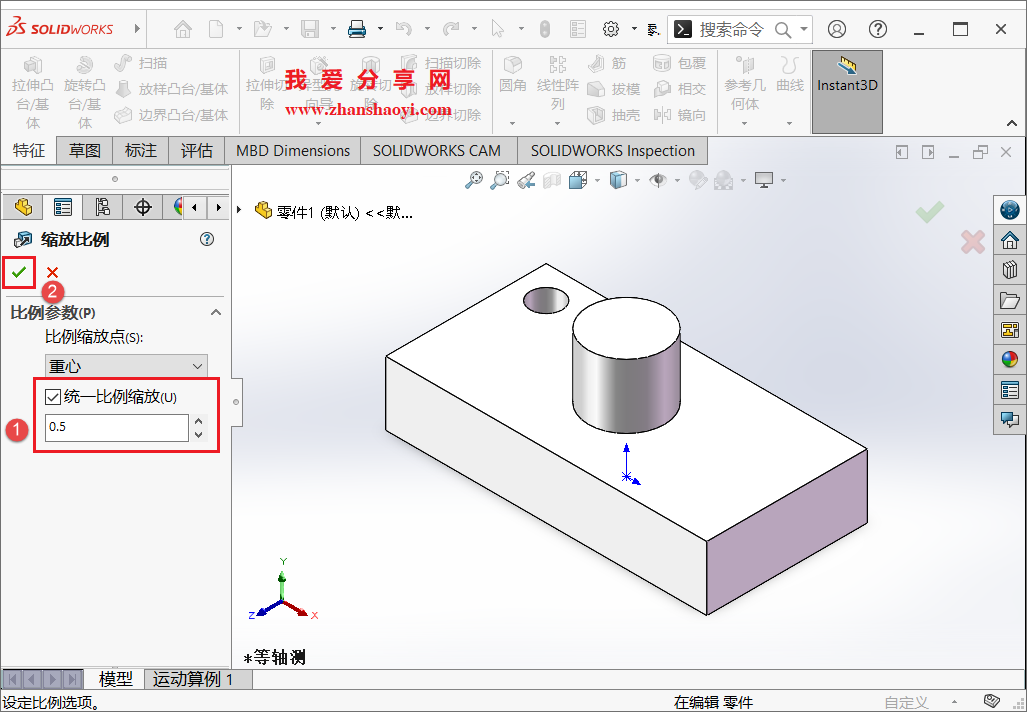Open the Display Style dropdown arrow
1027x712 pixels.
click(637, 179)
